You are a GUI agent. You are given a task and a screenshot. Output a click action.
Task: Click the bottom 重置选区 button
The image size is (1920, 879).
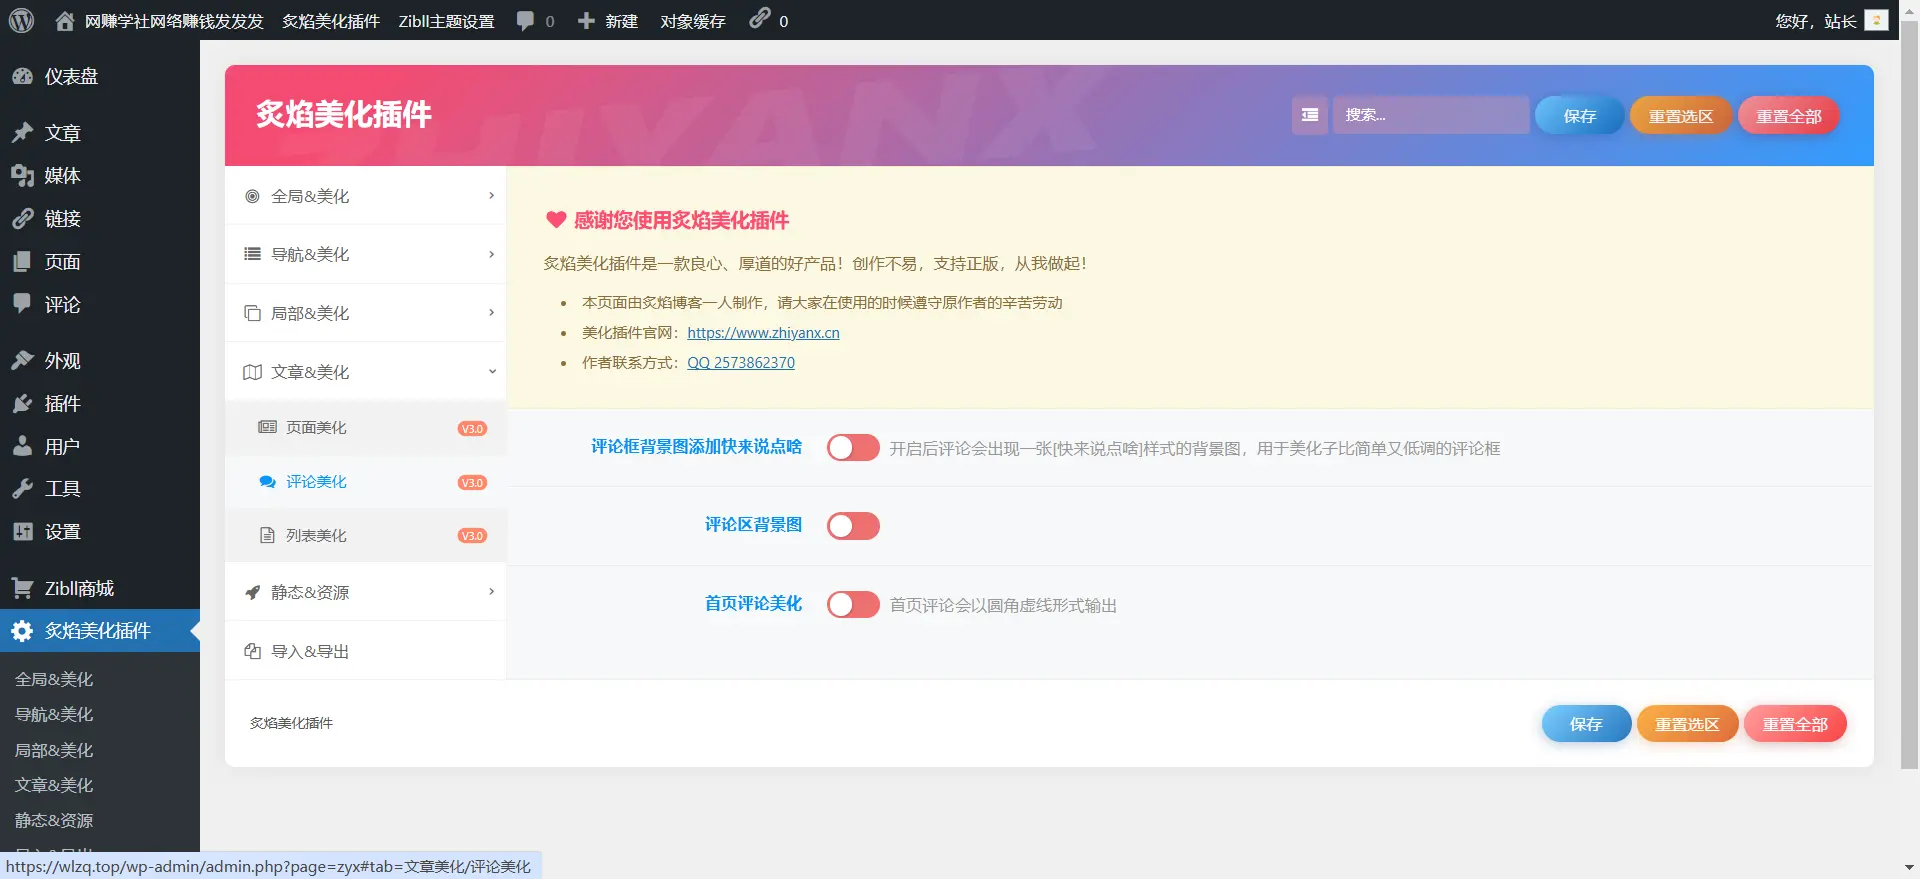(1687, 724)
